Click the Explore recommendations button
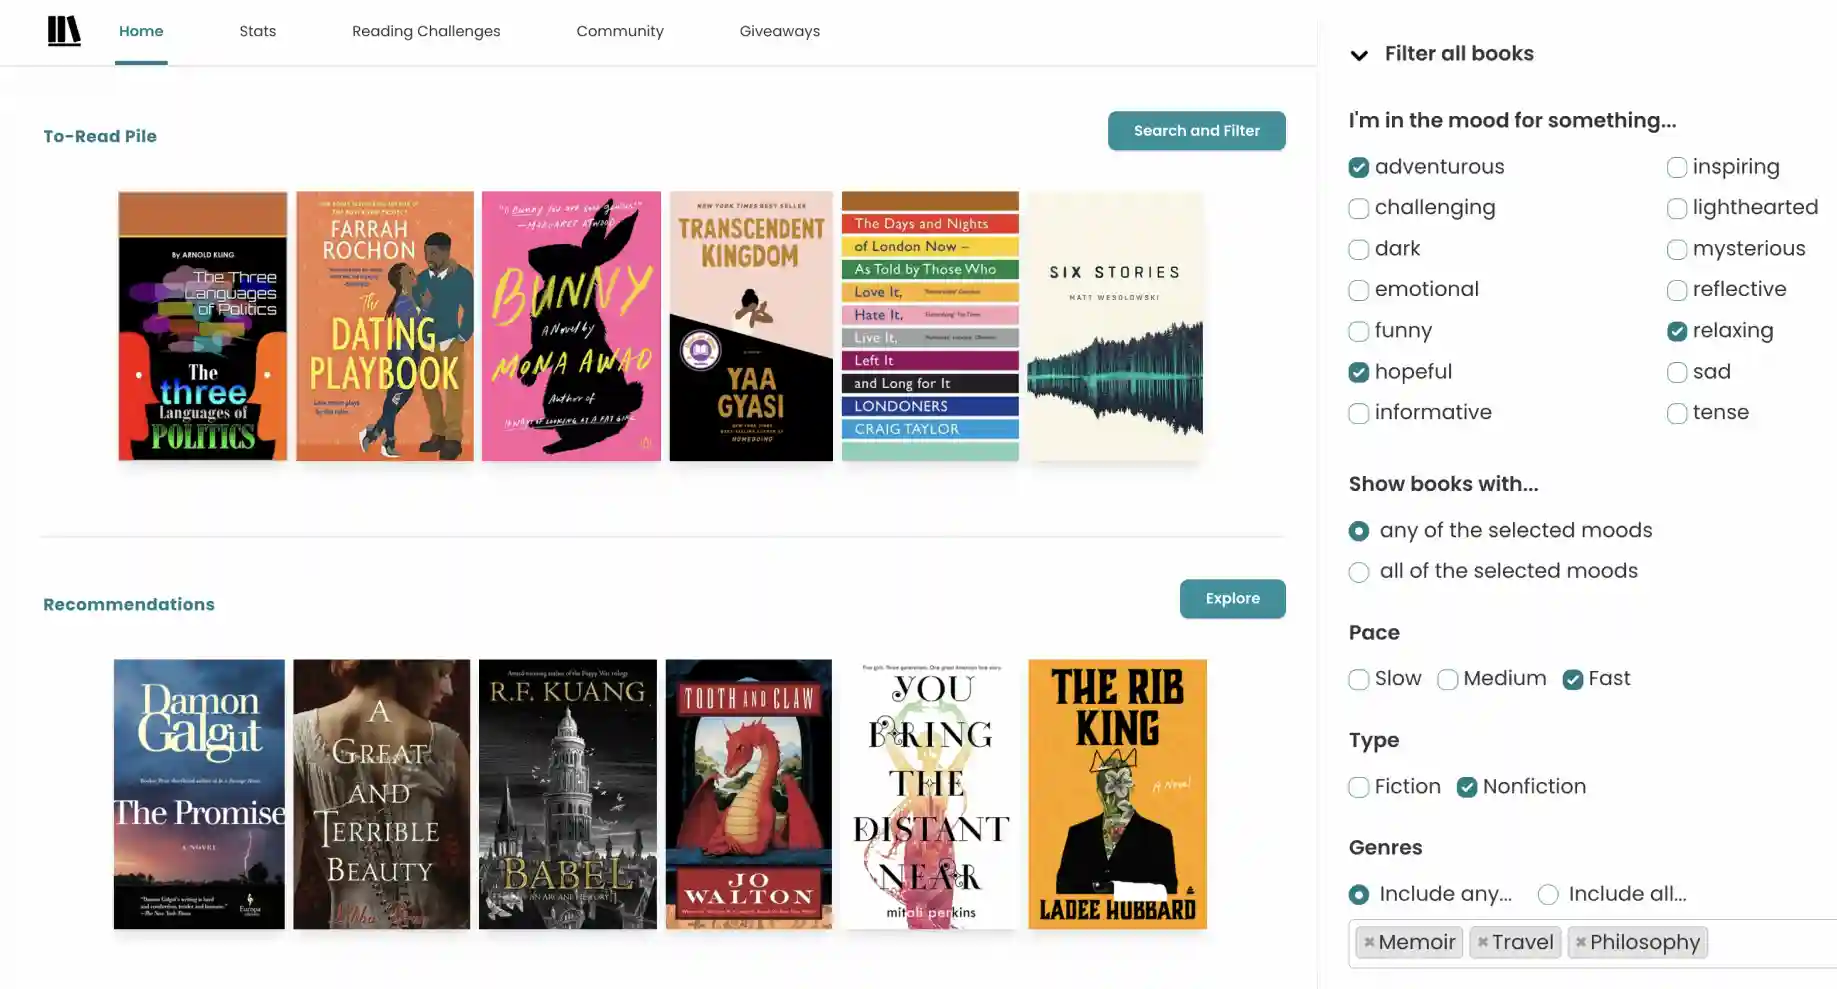1837x989 pixels. tap(1233, 599)
